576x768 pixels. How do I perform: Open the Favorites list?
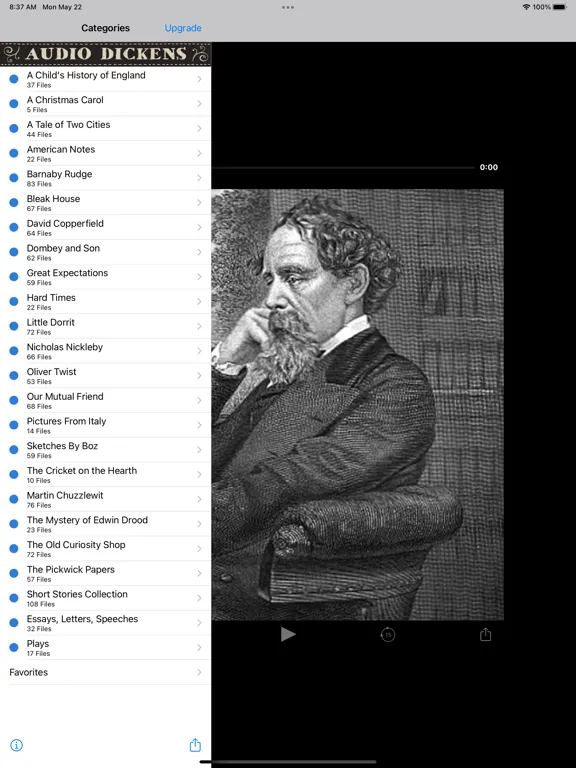(x=105, y=672)
